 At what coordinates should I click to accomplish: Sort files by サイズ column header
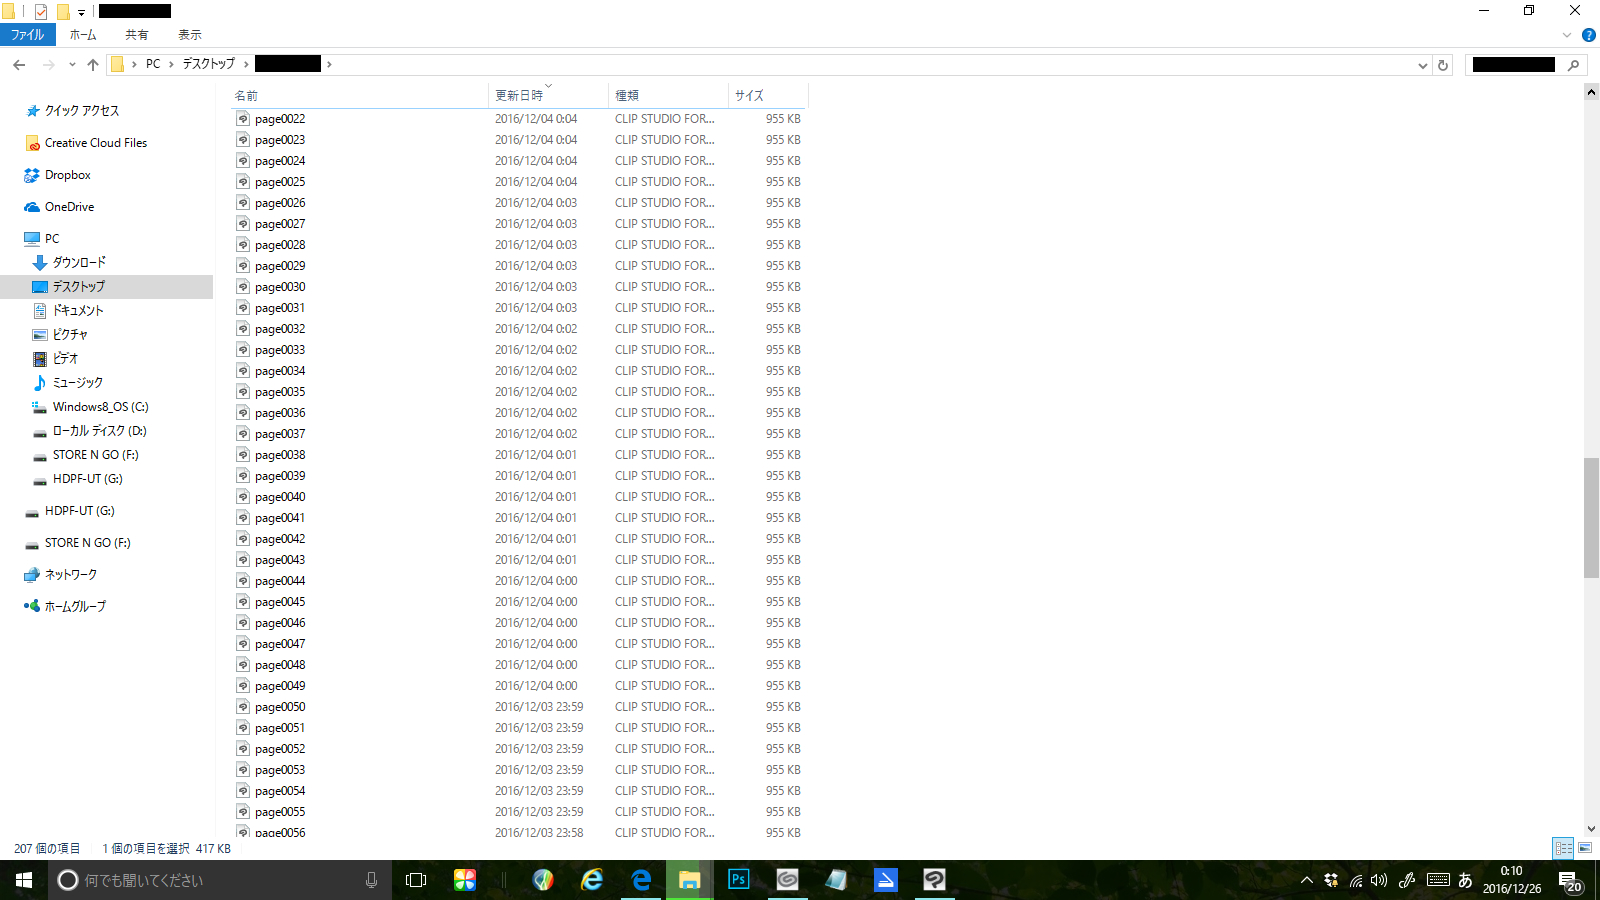[x=749, y=96]
